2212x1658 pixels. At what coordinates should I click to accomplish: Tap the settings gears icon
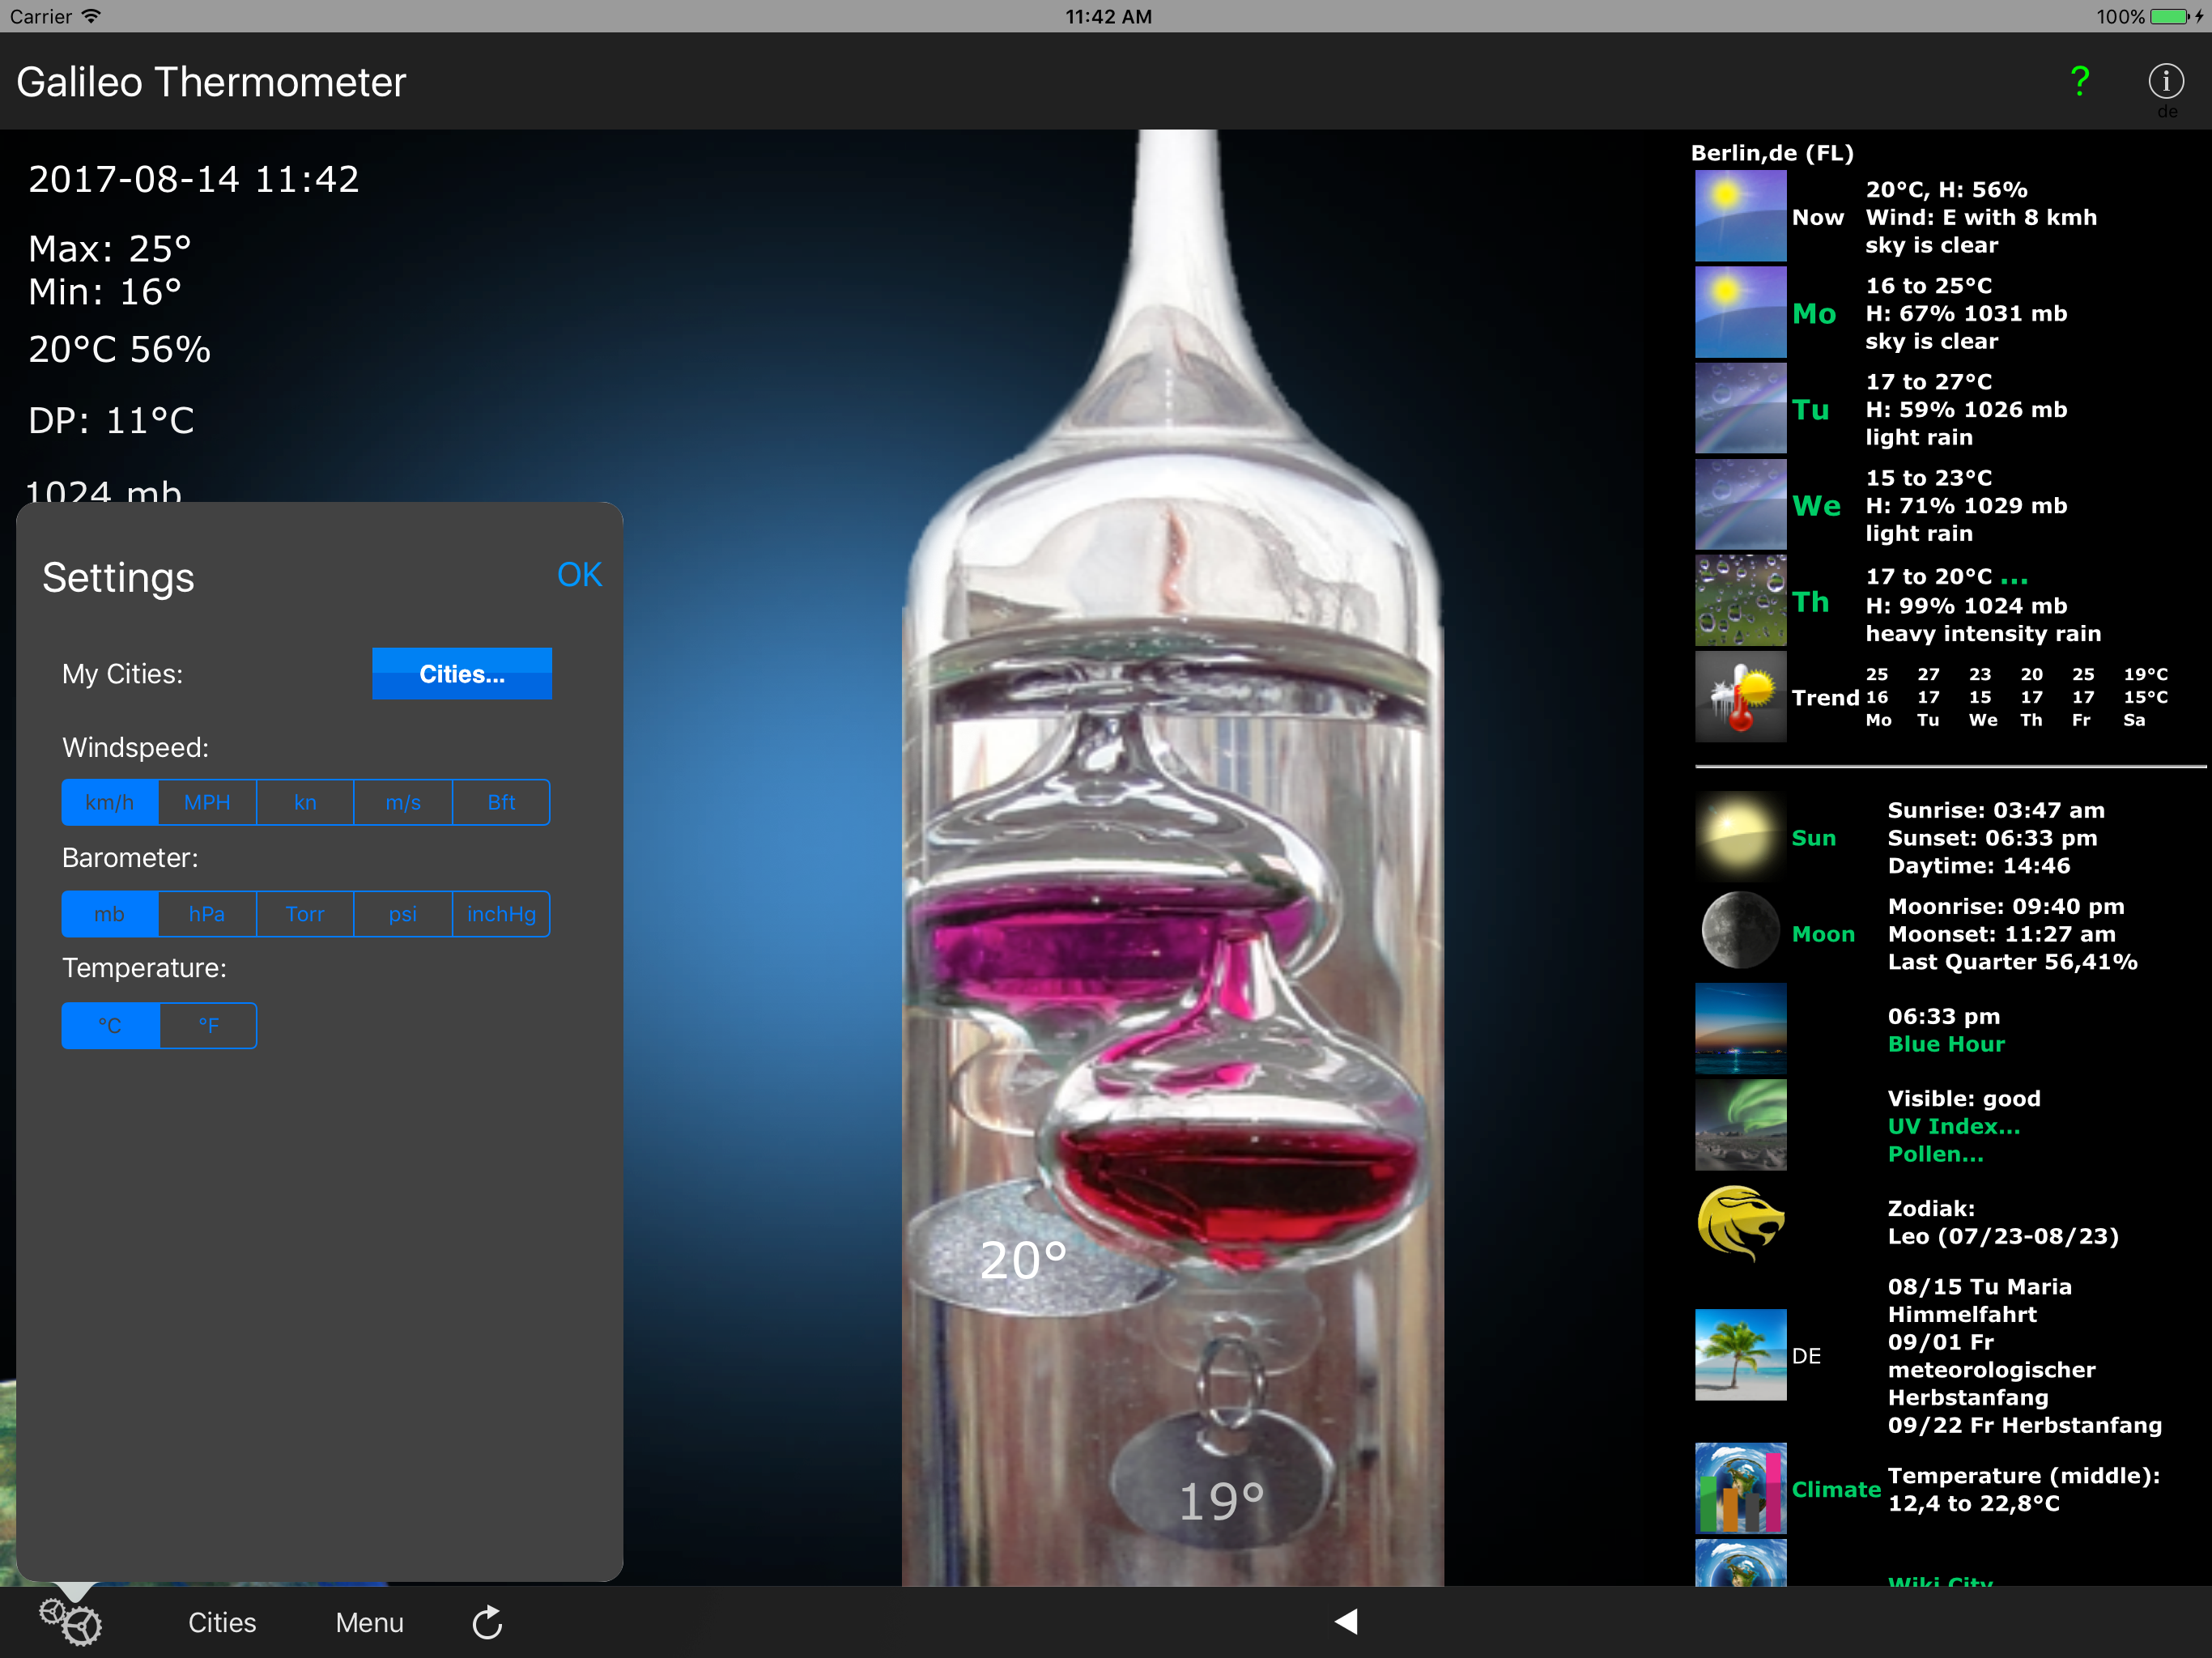pos(70,1621)
